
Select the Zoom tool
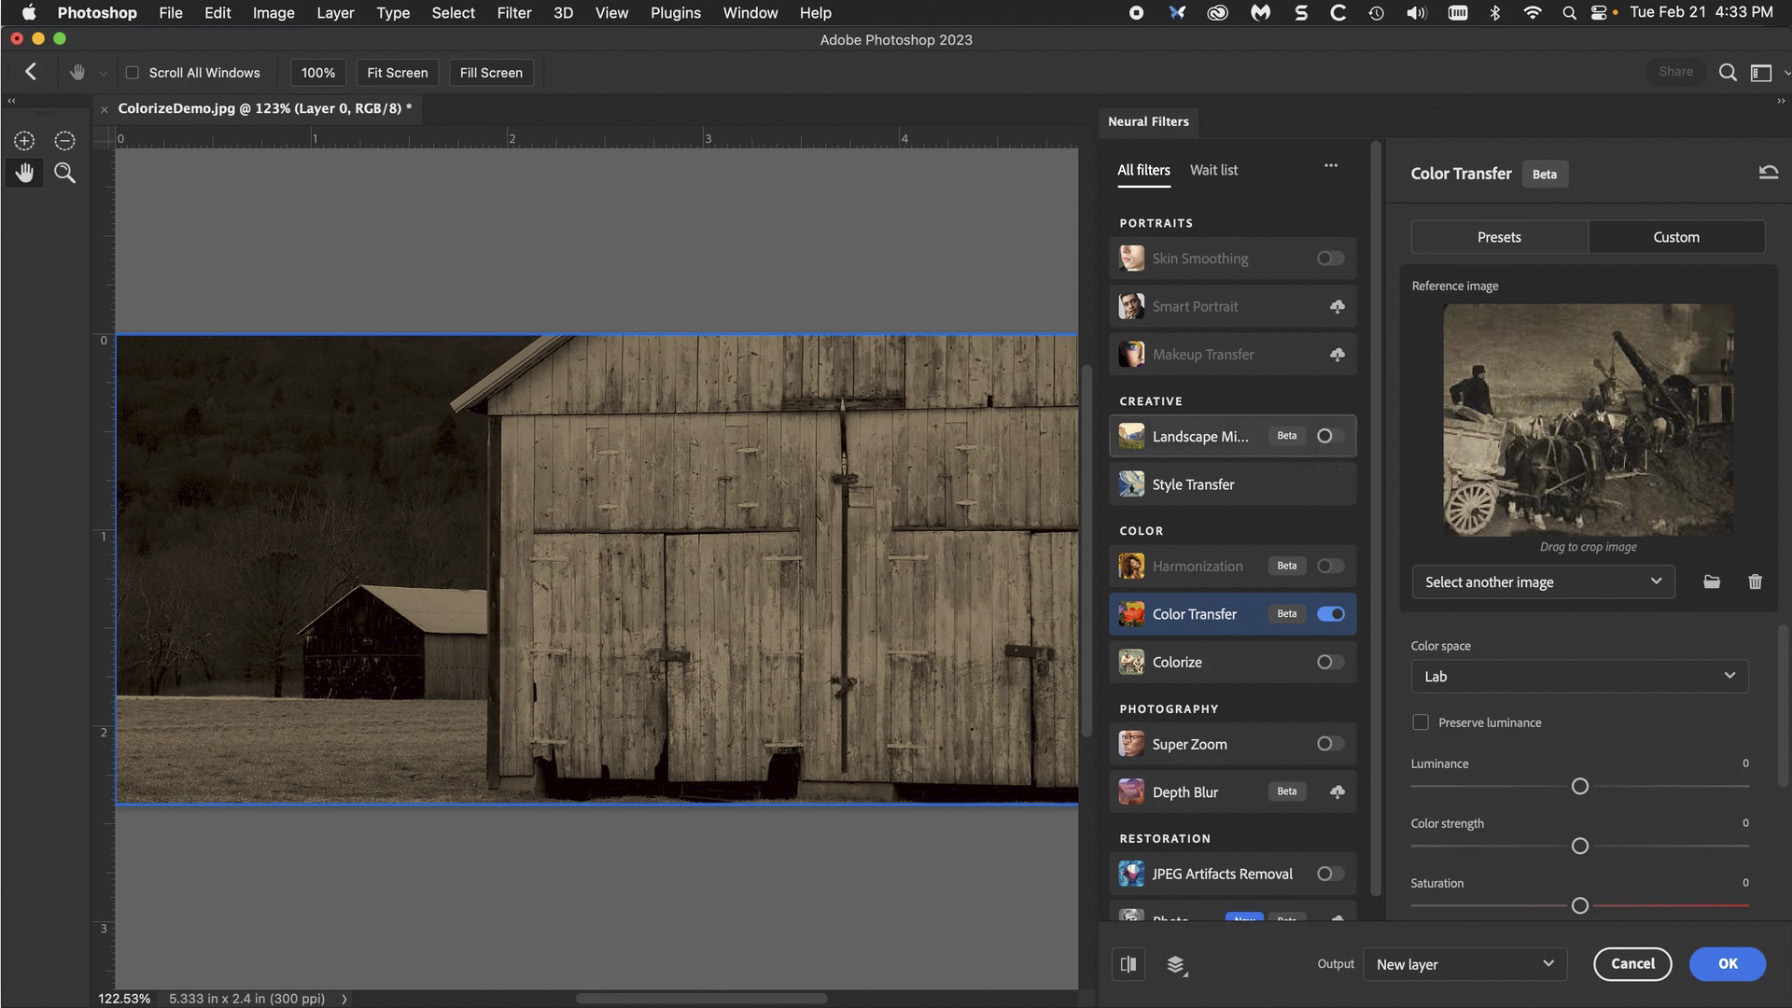coord(64,172)
